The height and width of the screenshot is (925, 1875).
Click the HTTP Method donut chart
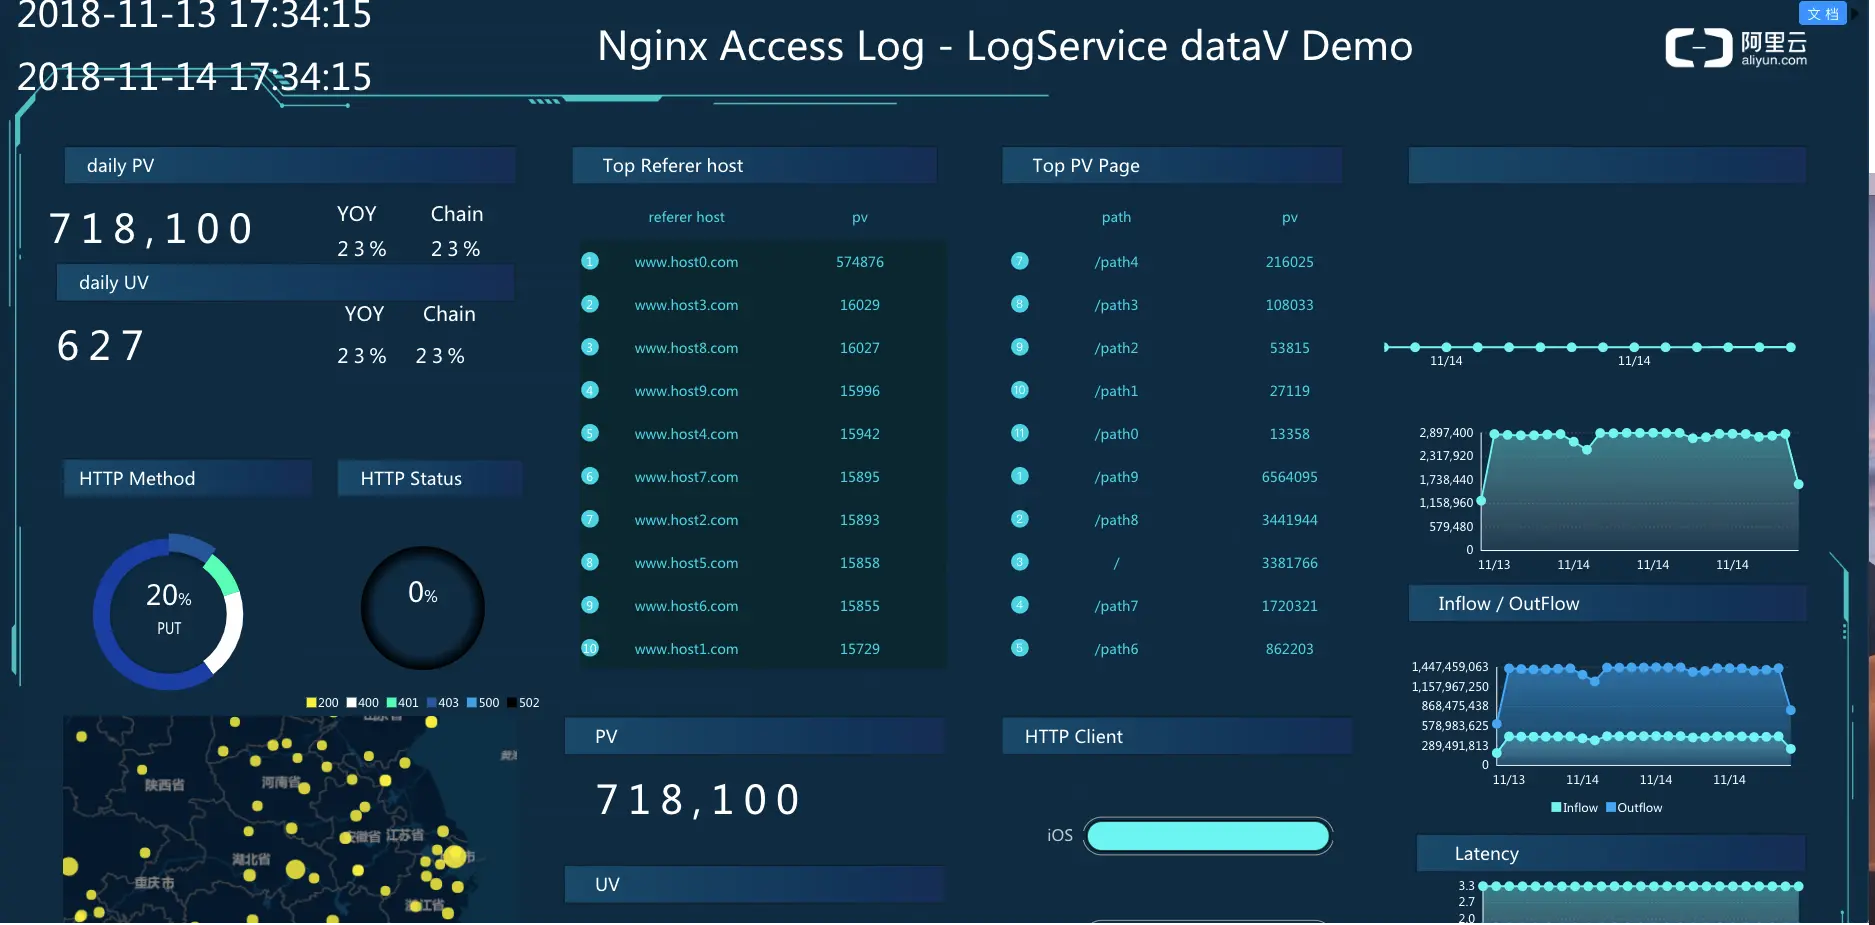pyautogui.click(x=168, y=613)
